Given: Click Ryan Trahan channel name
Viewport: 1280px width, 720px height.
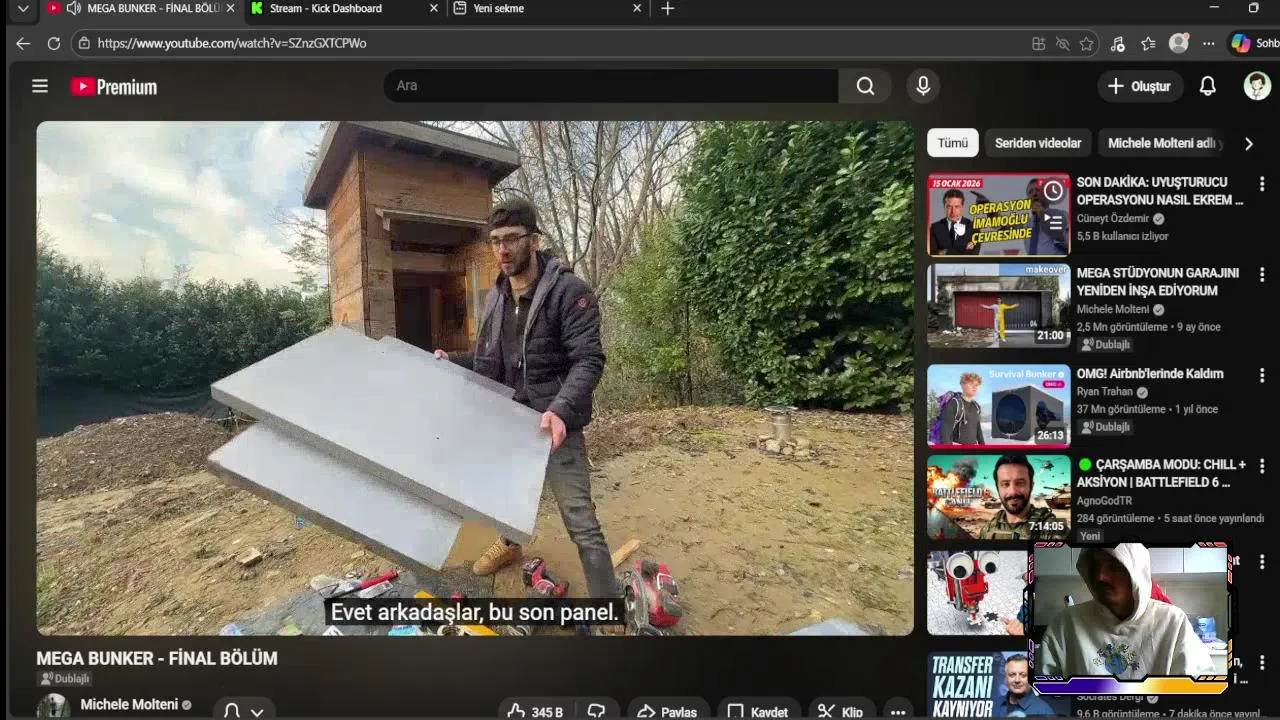Looking at the screenshot, I should point(1105,392).
